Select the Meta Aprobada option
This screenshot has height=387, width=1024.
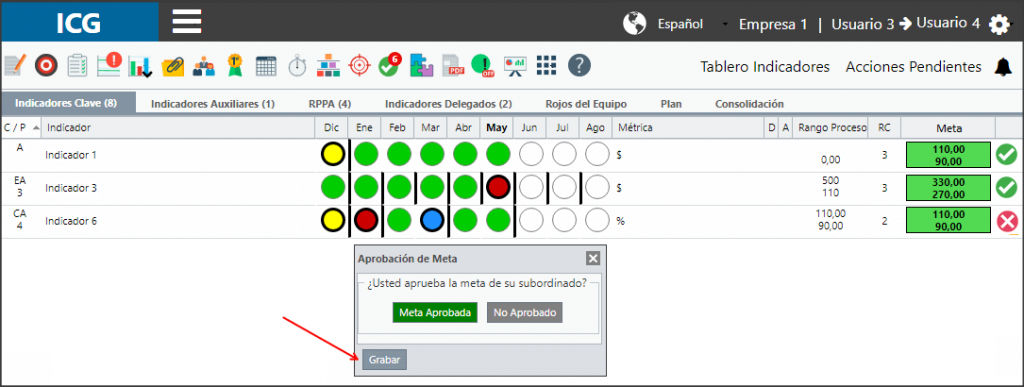pyautogui.click(x=435, y=313)
